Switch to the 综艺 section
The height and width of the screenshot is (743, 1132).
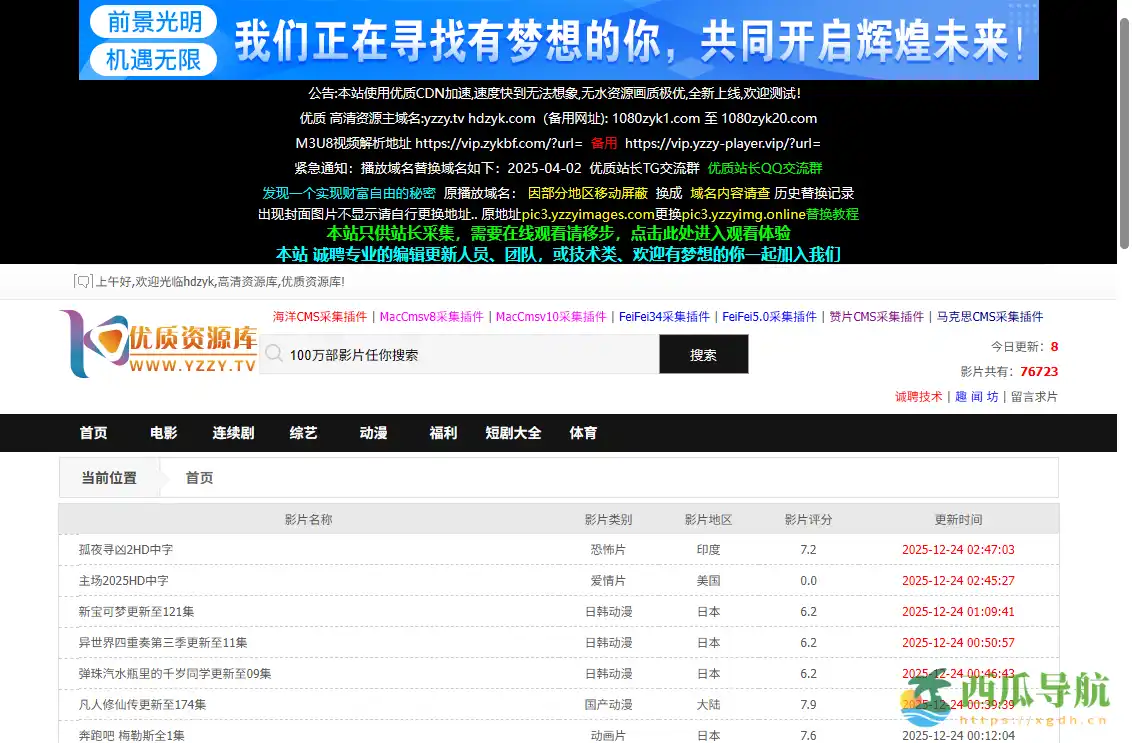302,433
